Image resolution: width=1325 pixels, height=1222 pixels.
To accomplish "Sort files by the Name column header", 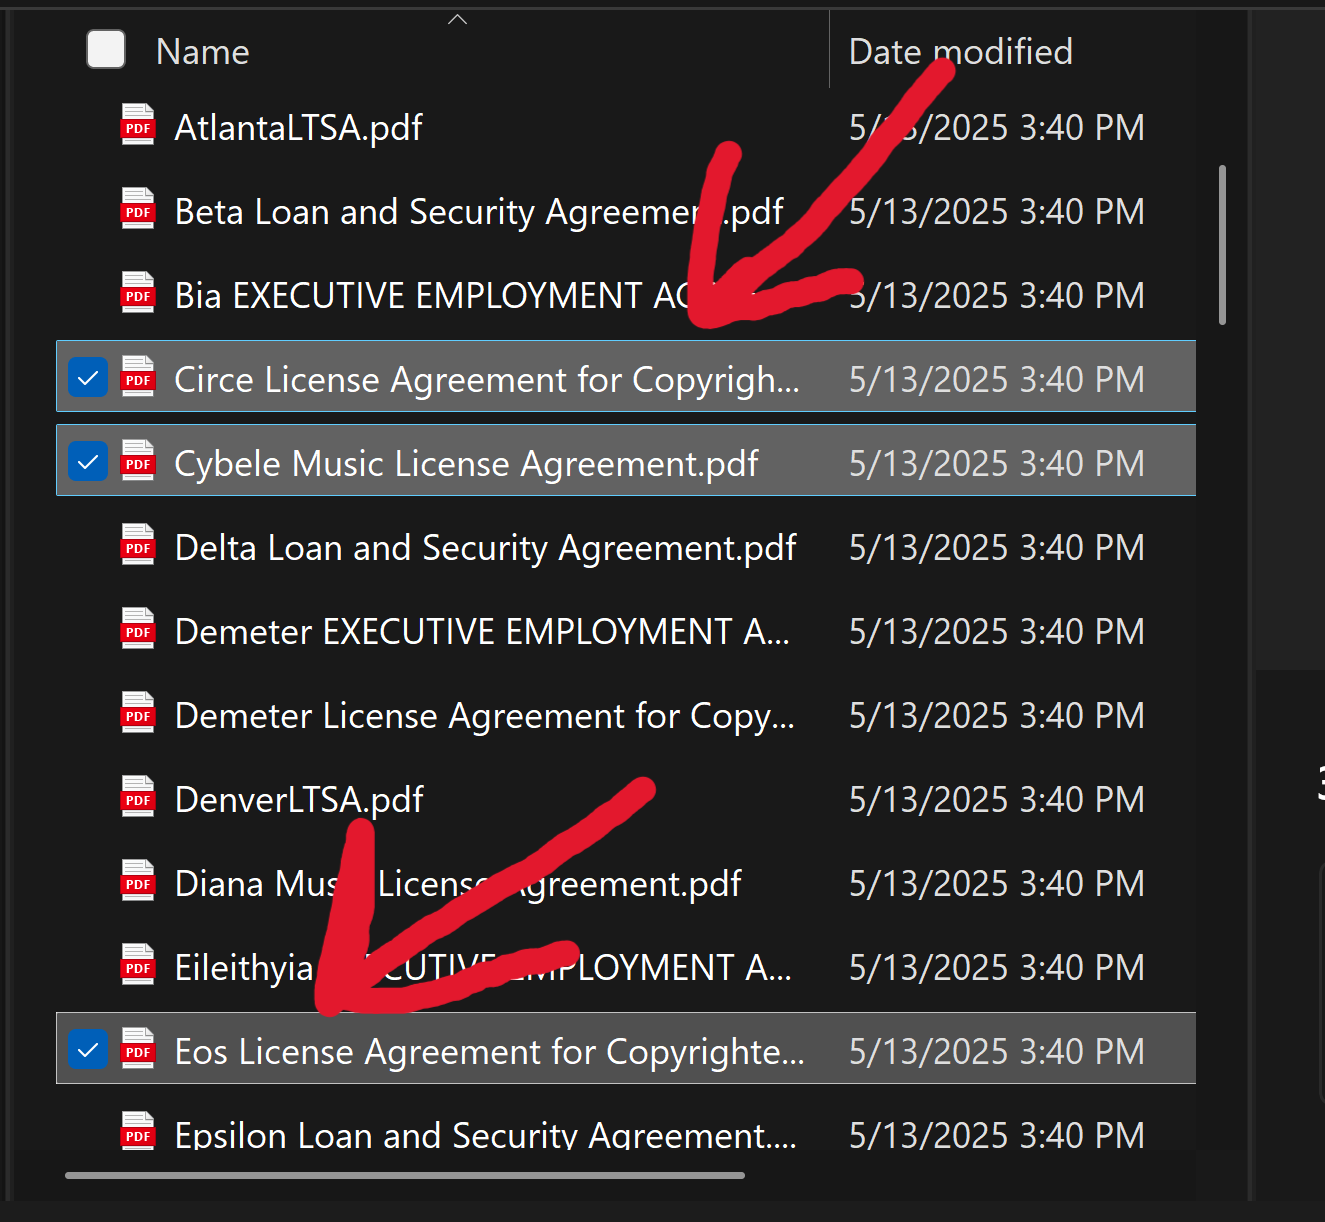I will [x=203, y=52].
